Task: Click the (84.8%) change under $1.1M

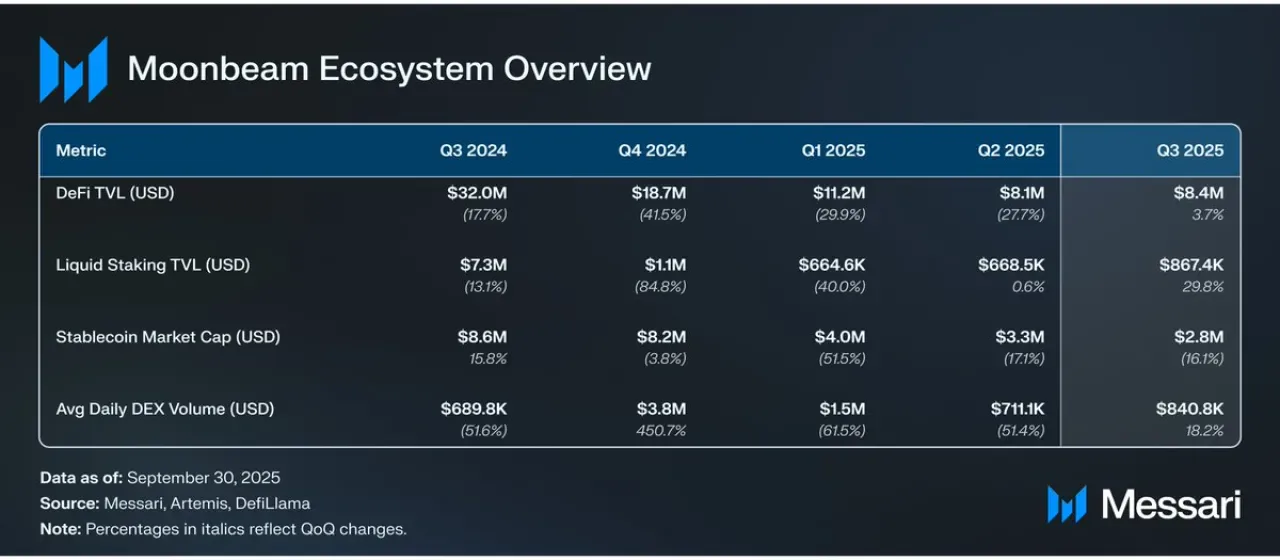Action: pyautogui.click(x=663, y=287)
